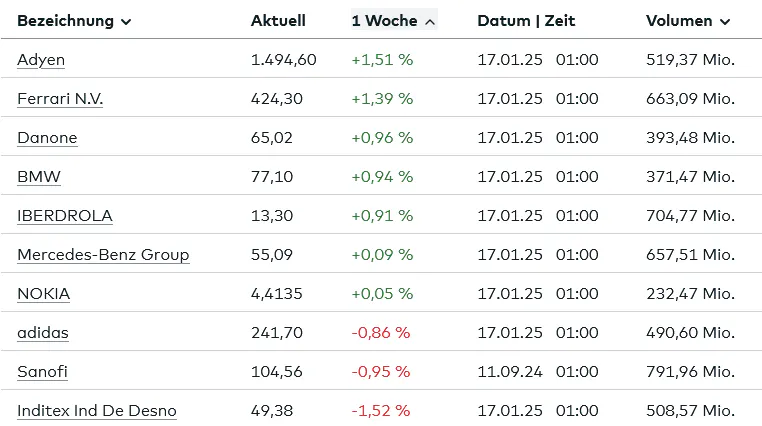The width and height of the screenshot is (762, 426).
Task: Select Sanofi's -0,95 % weekly change
Action: 381,372
